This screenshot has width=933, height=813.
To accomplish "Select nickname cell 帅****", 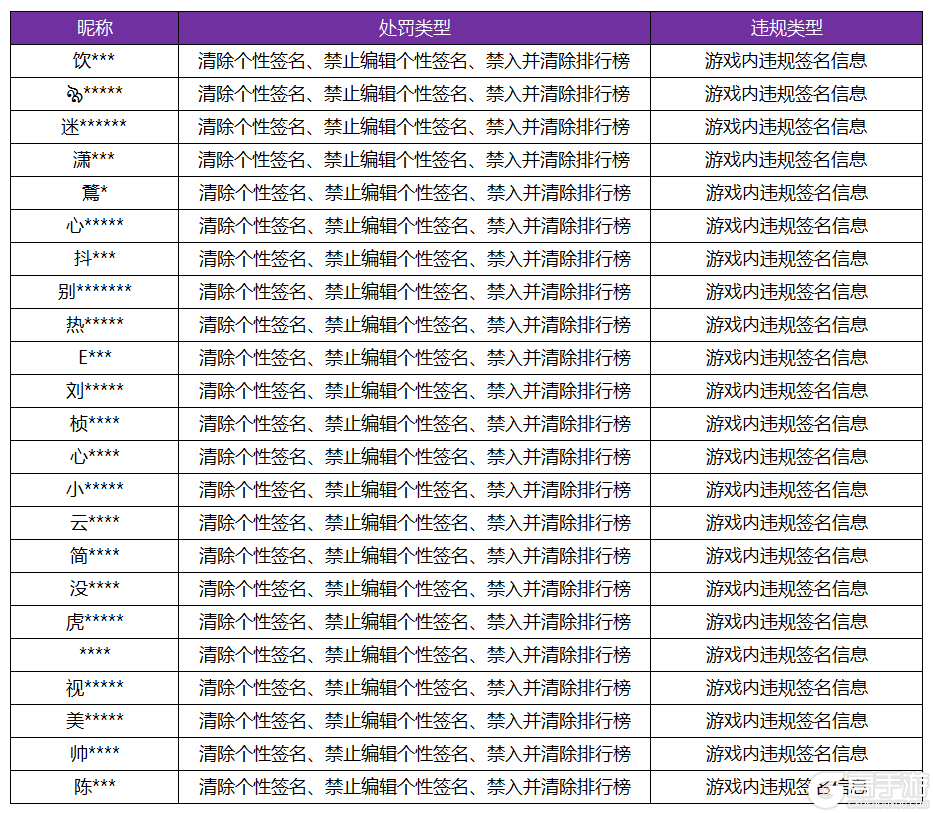I will tap(94, 754).
